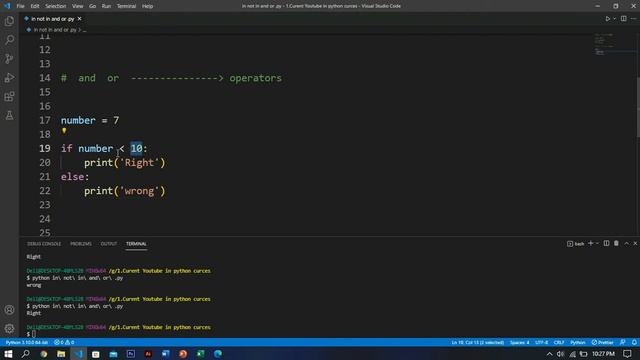Open the notifications bell in status bar
Image resolution: width=640 pixels, height=360 pixels.
pos(634,342)
